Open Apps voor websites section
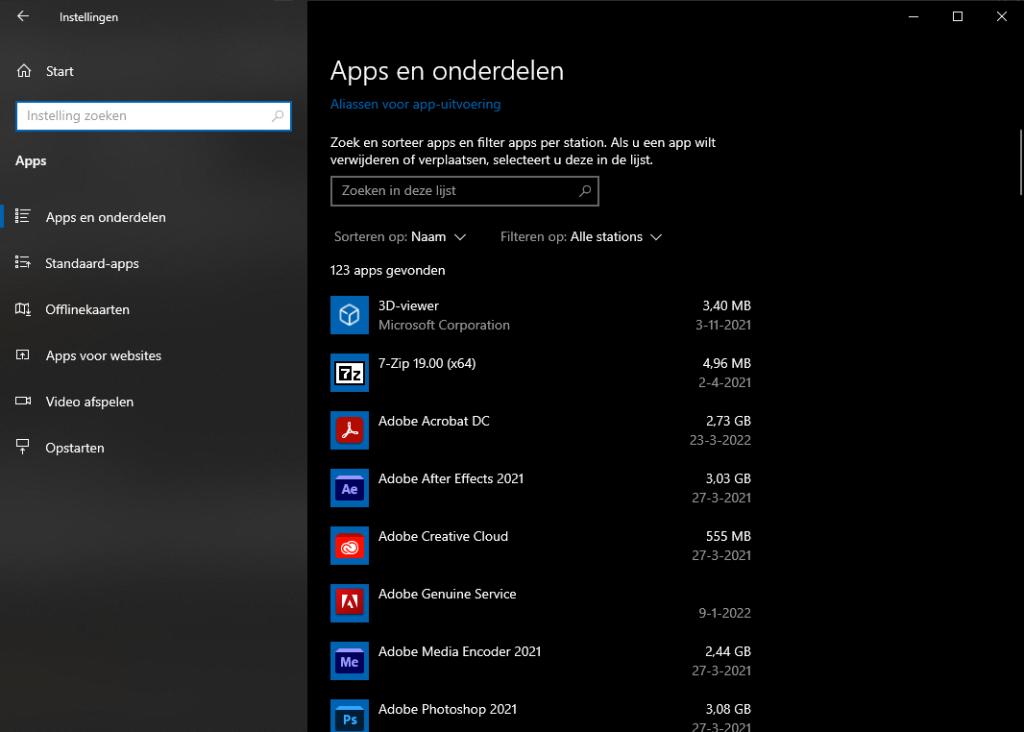The image size is (1024, 732). coord(103,356)
